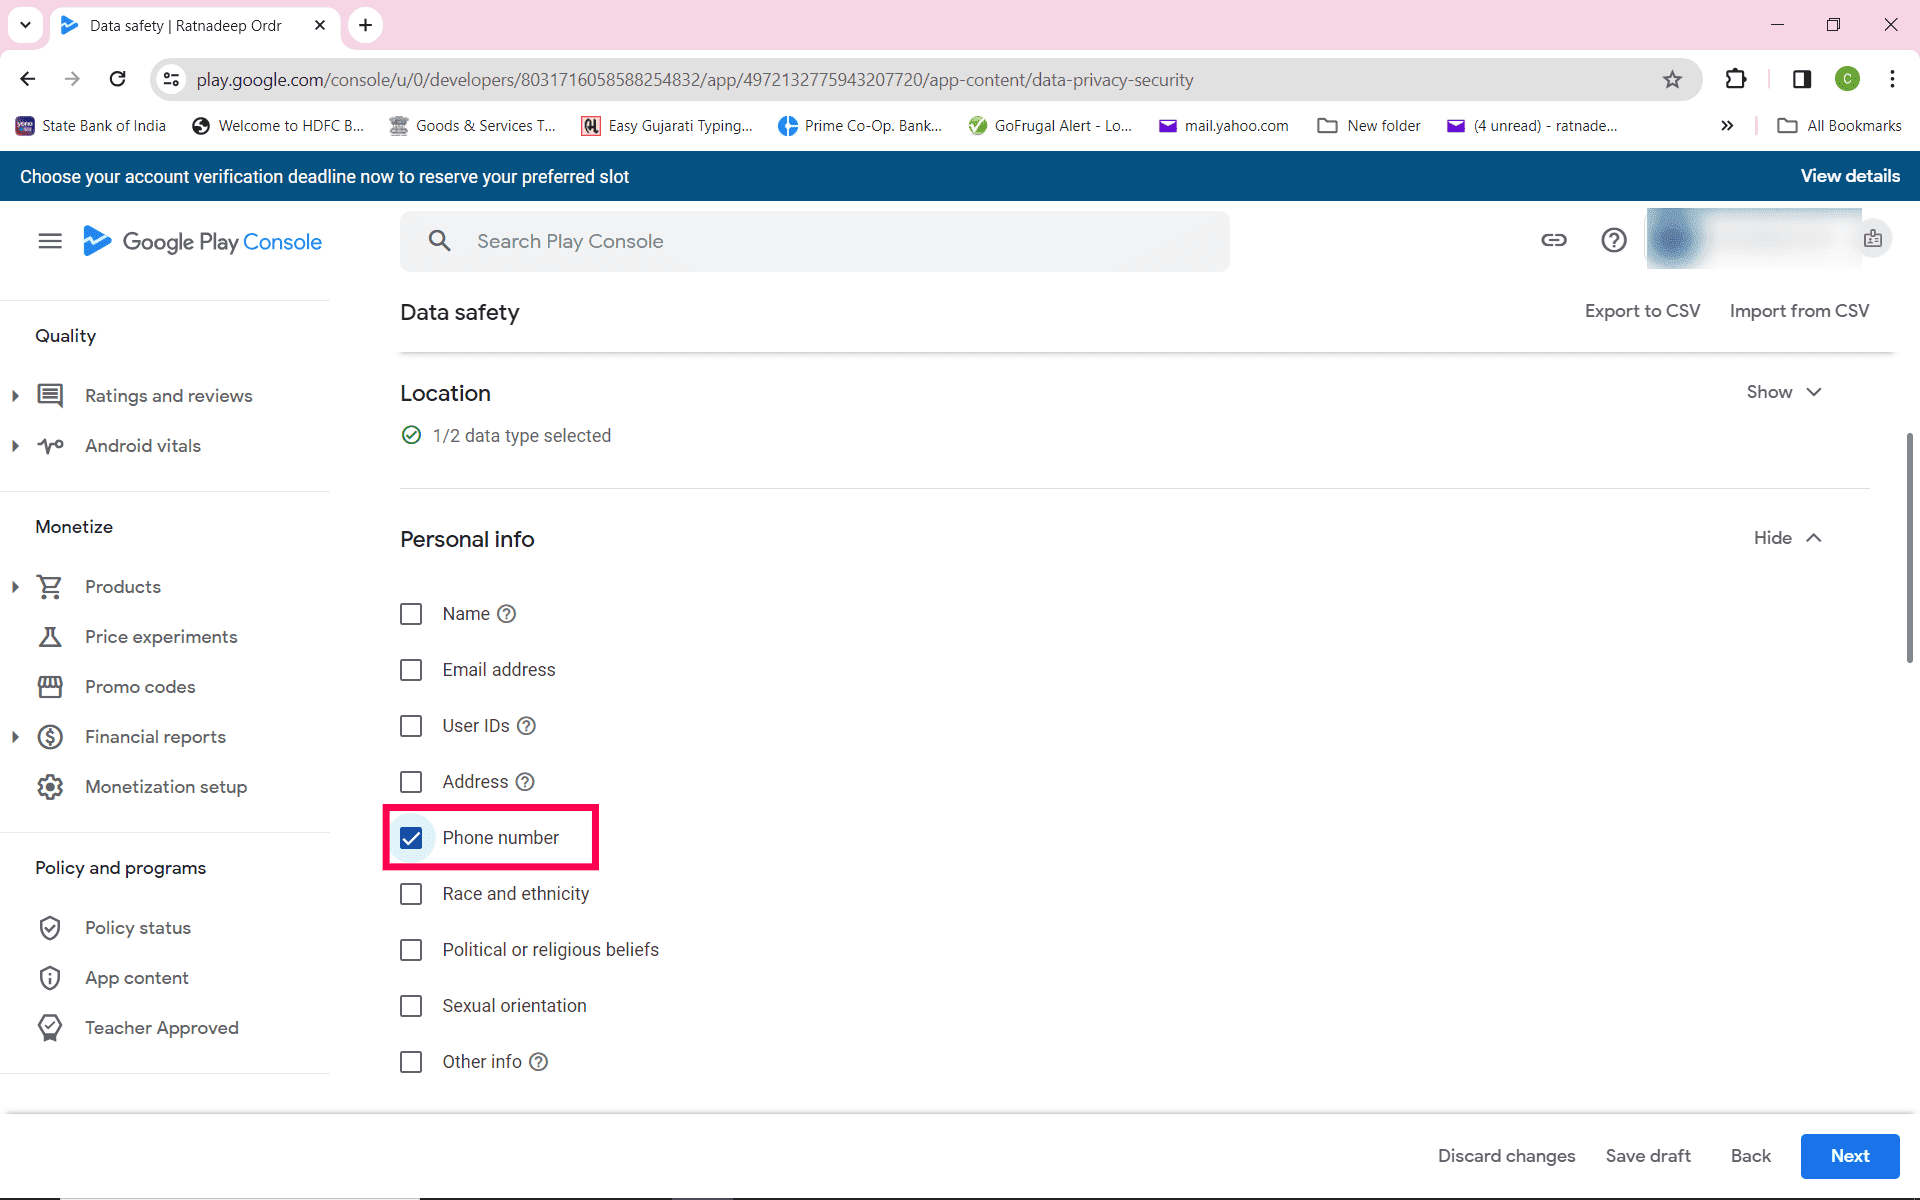Open the hamburger navigation menu
This screenshot has width=1920, height=1200.
pyautogui.click(x=50, y=241)
